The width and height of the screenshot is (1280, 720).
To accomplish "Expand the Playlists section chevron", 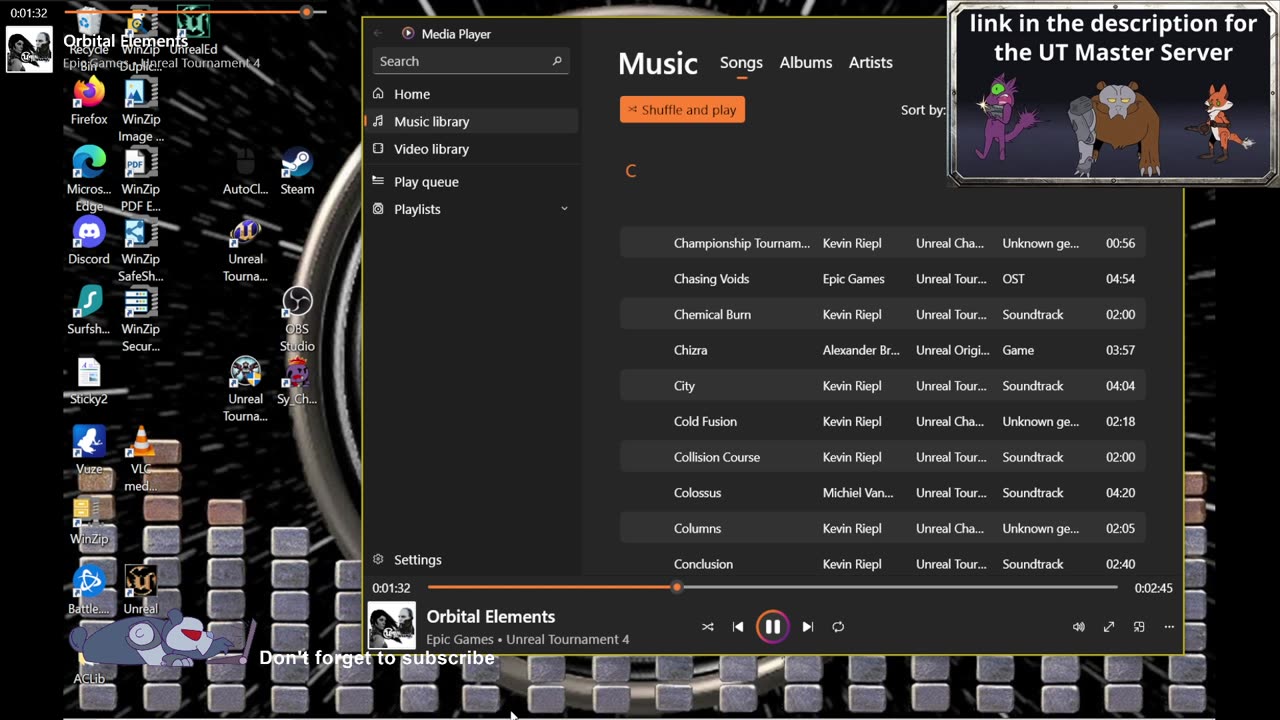I will tap(564, 209).
